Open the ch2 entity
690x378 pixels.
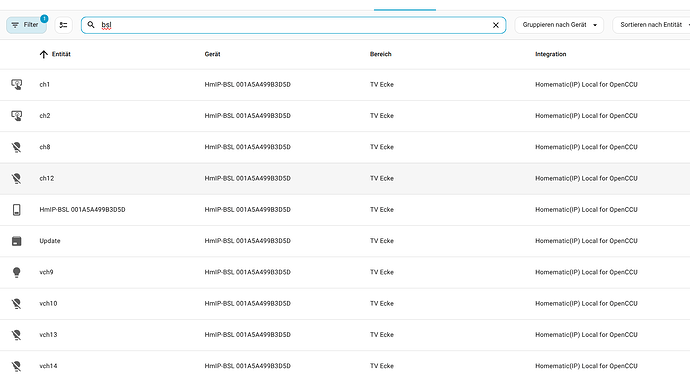45,116
